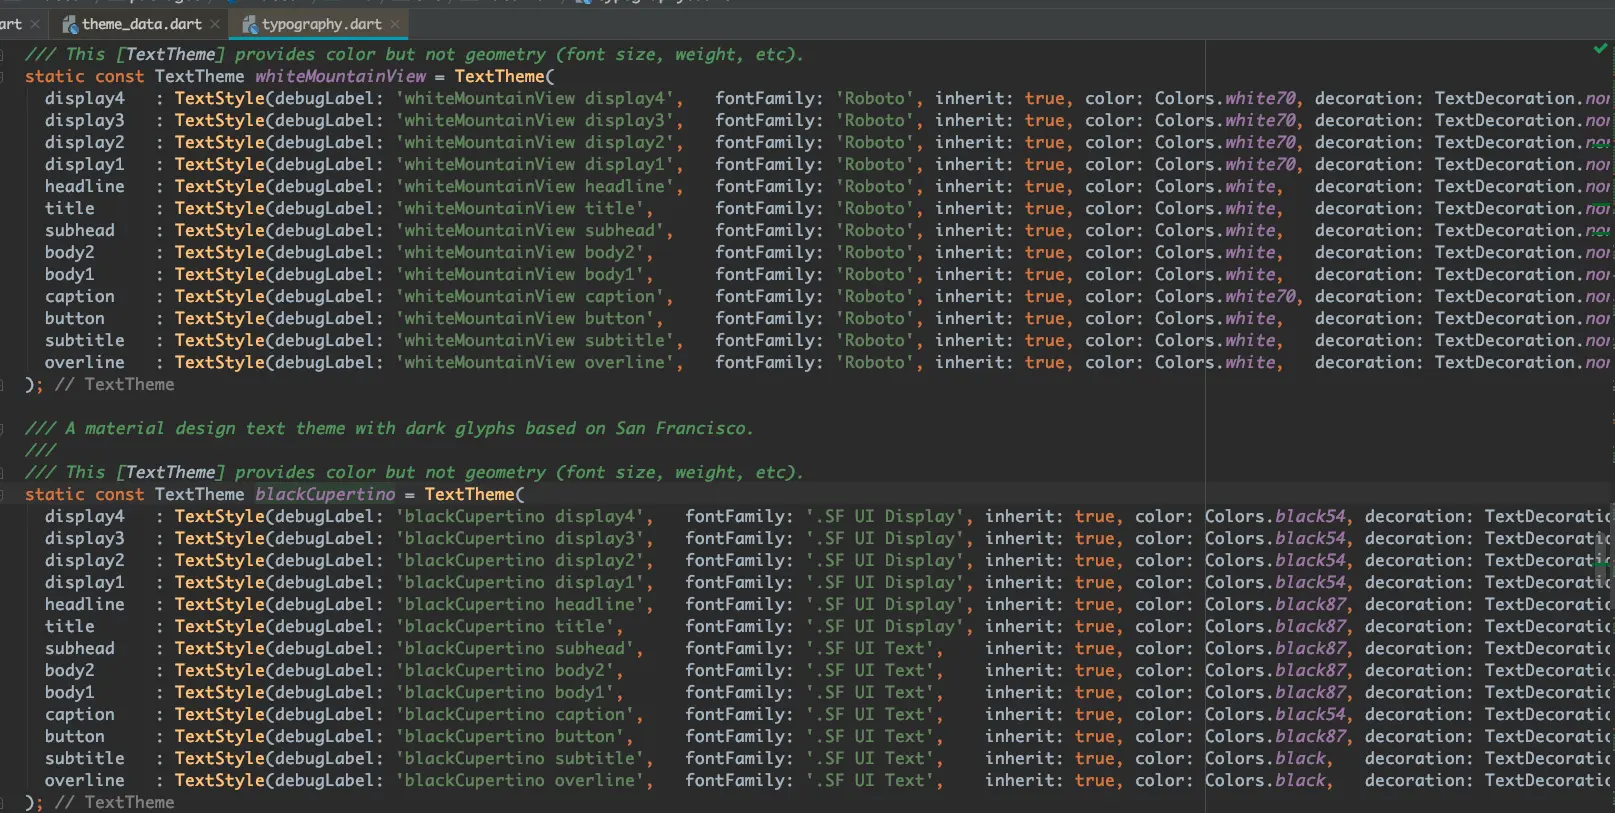This screenshot has width=1615, height=813.
Task: Click the string 'whiteMountainView caption'
Action: pyautogui.click(x=530, y=297)
